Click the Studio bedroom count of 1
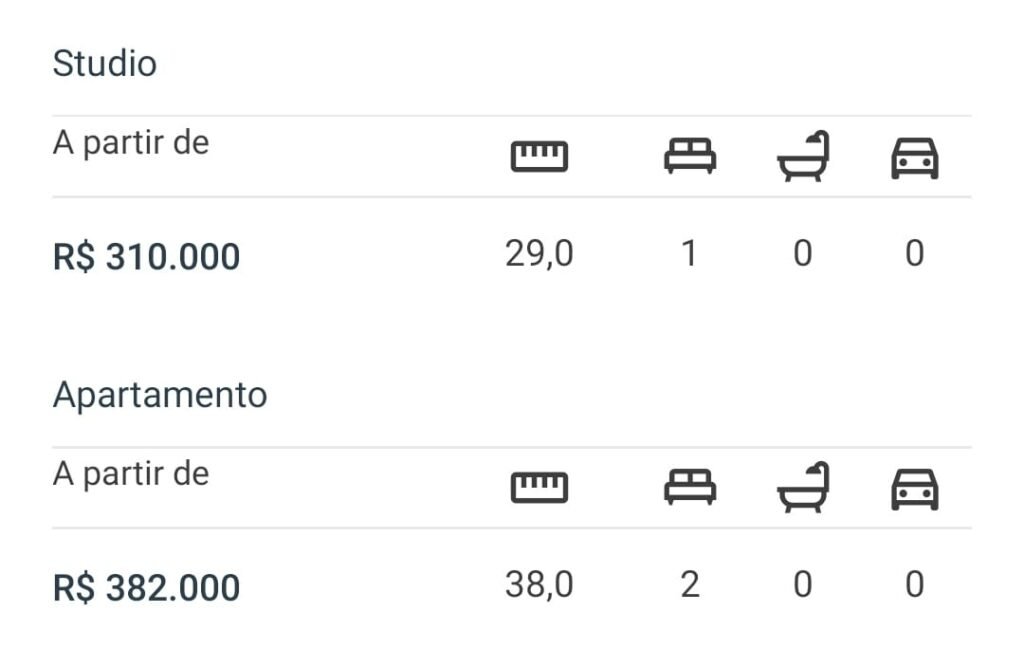1024x649 pixels. point(689,254)
